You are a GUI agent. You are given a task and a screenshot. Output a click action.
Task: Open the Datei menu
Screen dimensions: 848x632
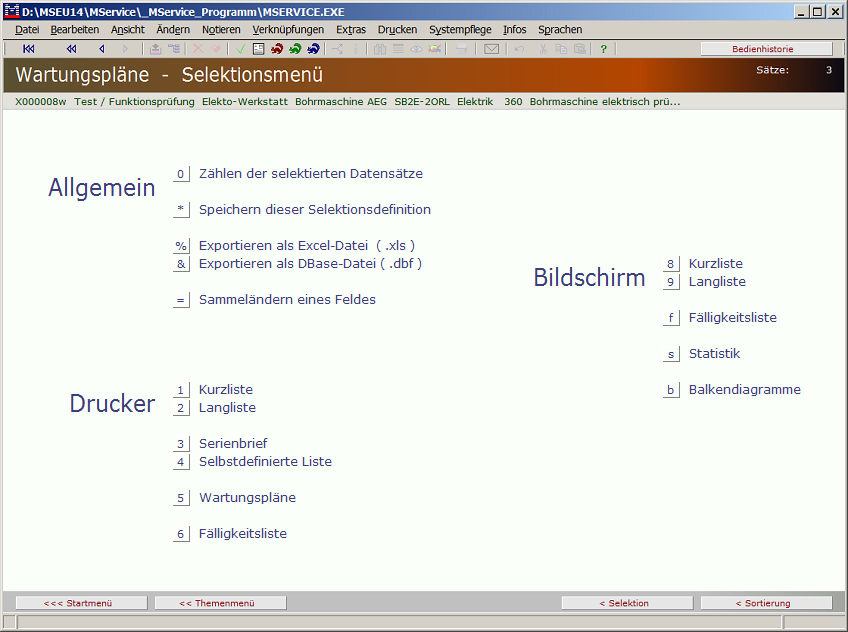coord(27,30)
